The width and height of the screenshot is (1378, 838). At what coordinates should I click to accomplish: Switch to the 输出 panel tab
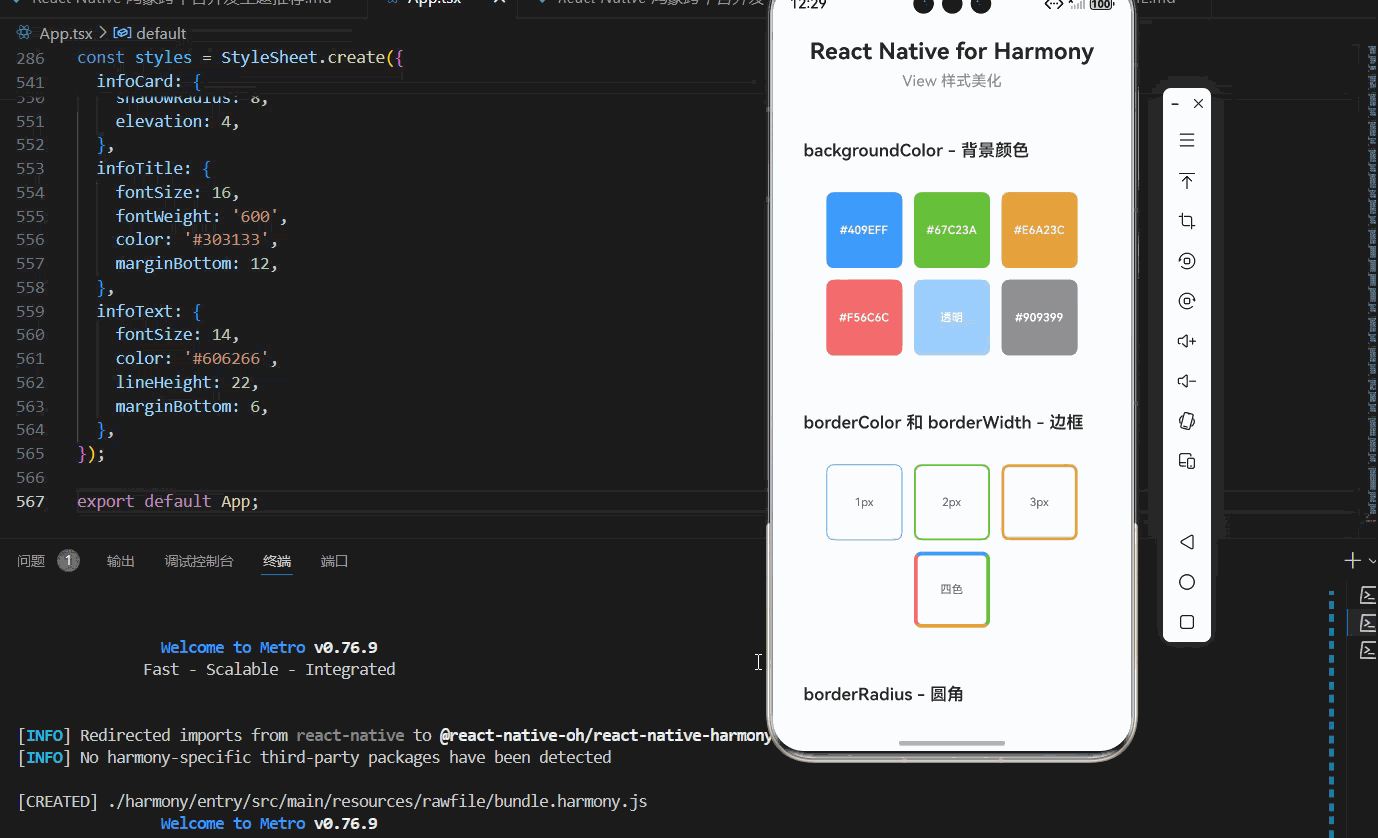click(121, 561)
